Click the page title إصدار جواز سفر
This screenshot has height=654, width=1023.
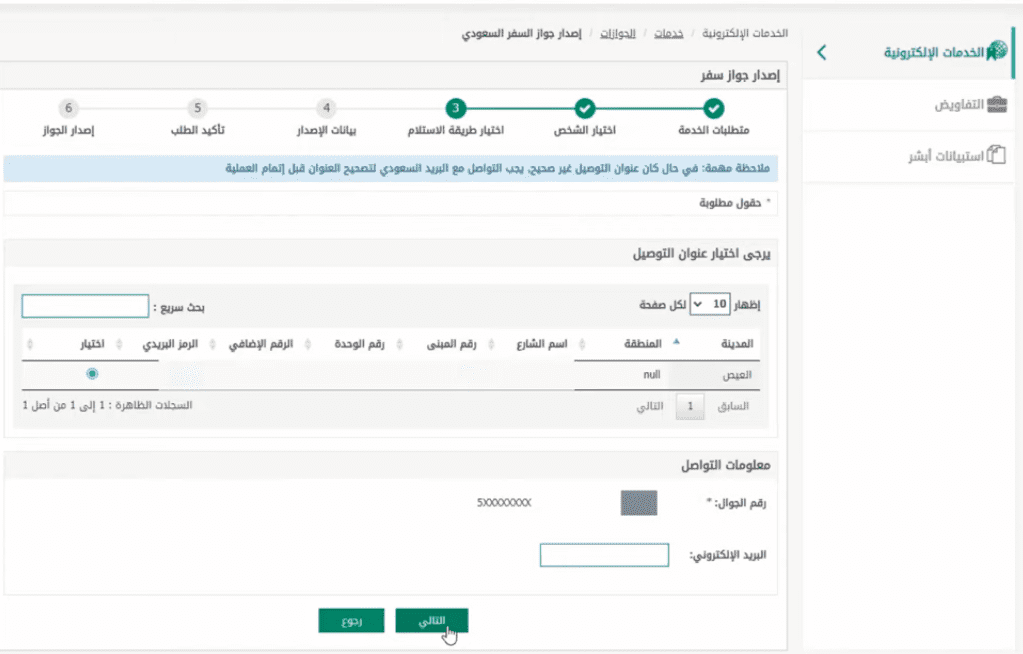click(740, 76)
